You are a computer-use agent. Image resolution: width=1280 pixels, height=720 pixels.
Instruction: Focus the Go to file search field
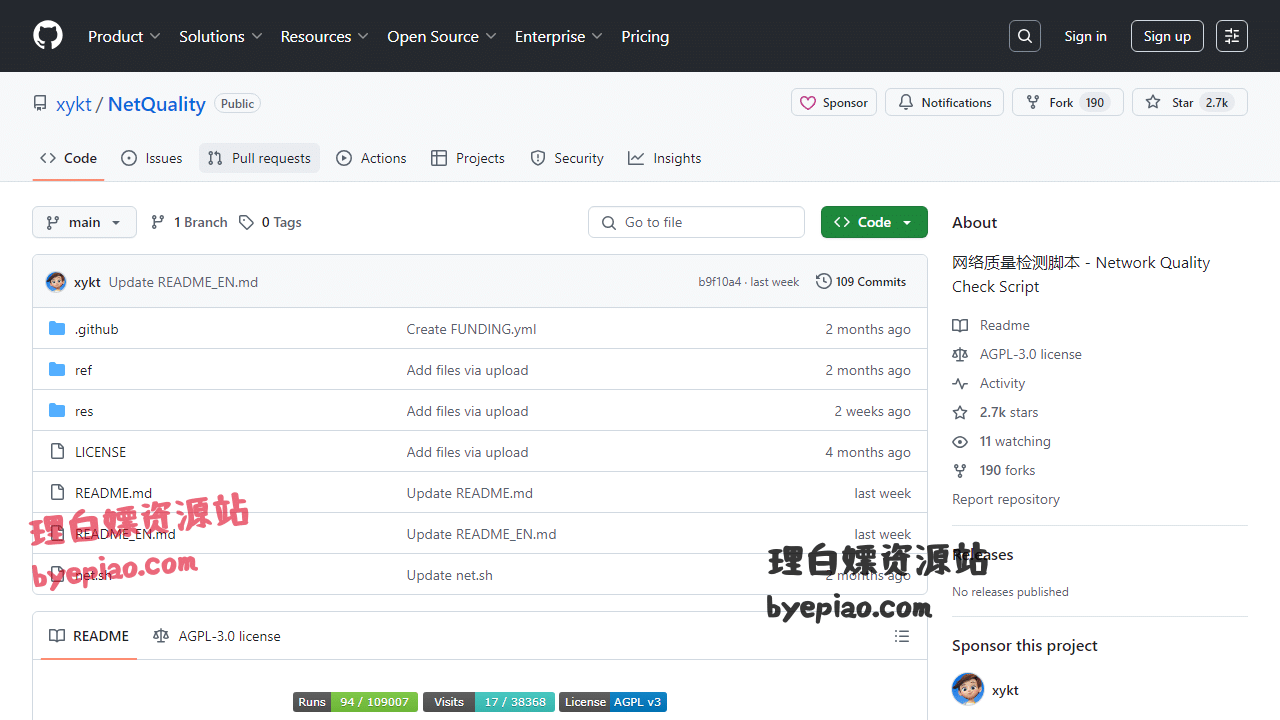pos(696,222)
